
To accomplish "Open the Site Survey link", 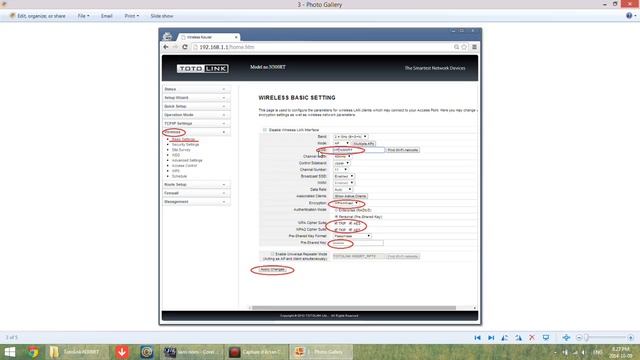I will tap(181, 150).
